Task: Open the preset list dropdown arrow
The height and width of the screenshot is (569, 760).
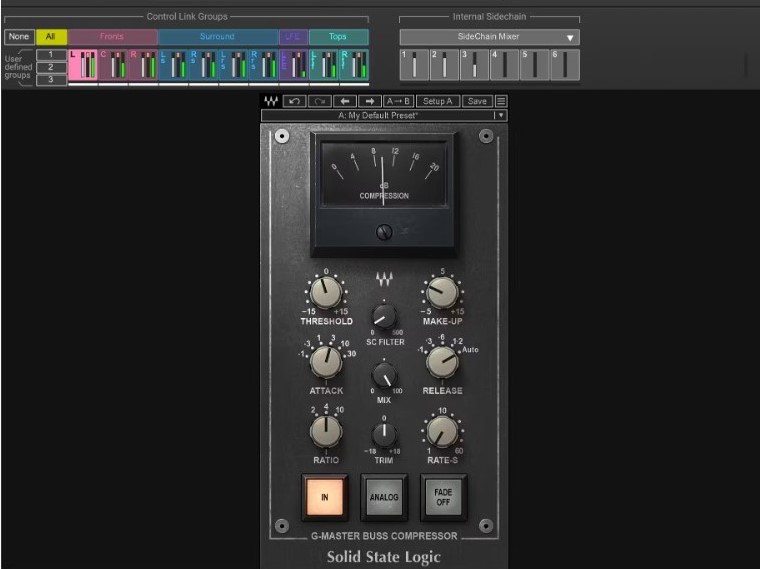Action: (501, 115)
